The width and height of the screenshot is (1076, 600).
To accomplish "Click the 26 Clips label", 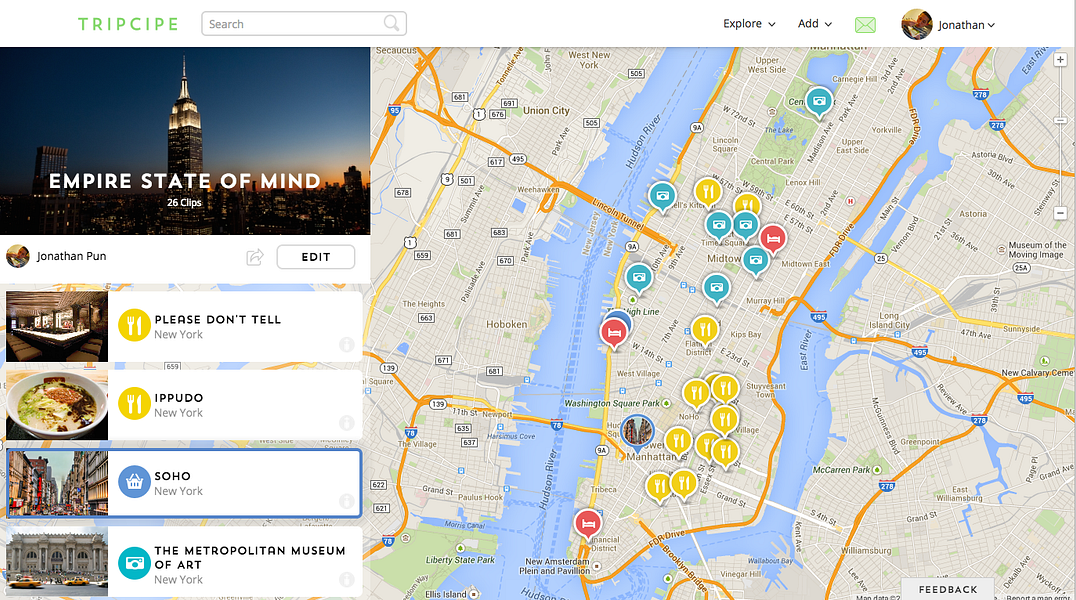I will (185, 203).
